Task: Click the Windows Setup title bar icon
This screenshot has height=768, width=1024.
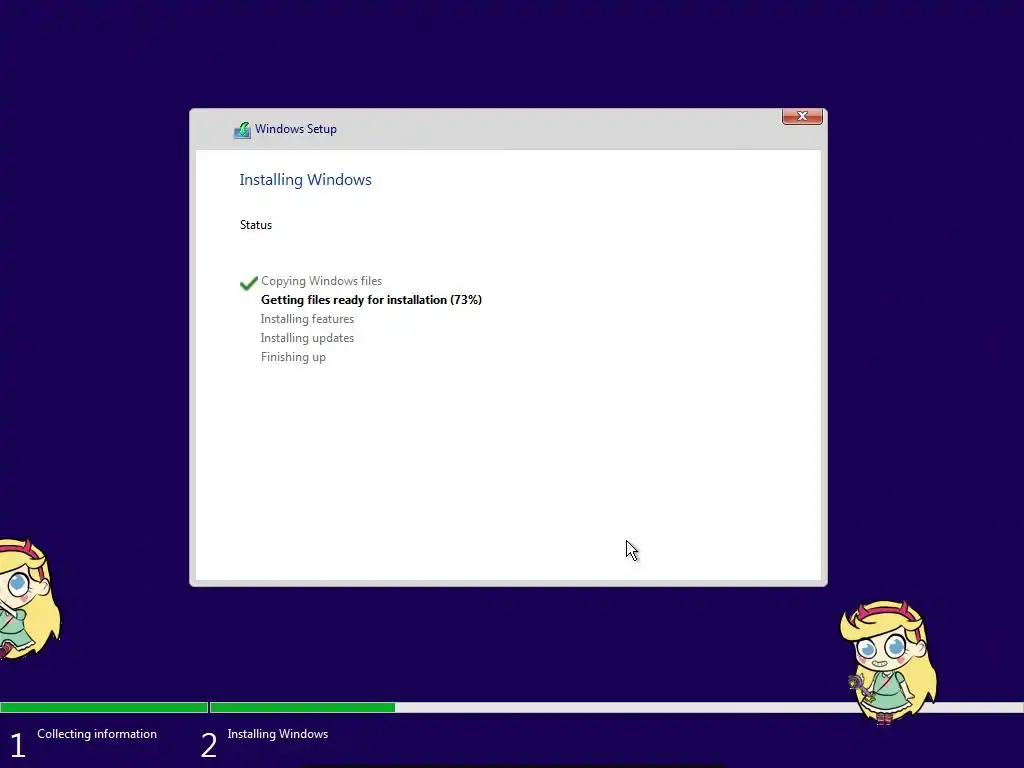Action: coord(242,130)
